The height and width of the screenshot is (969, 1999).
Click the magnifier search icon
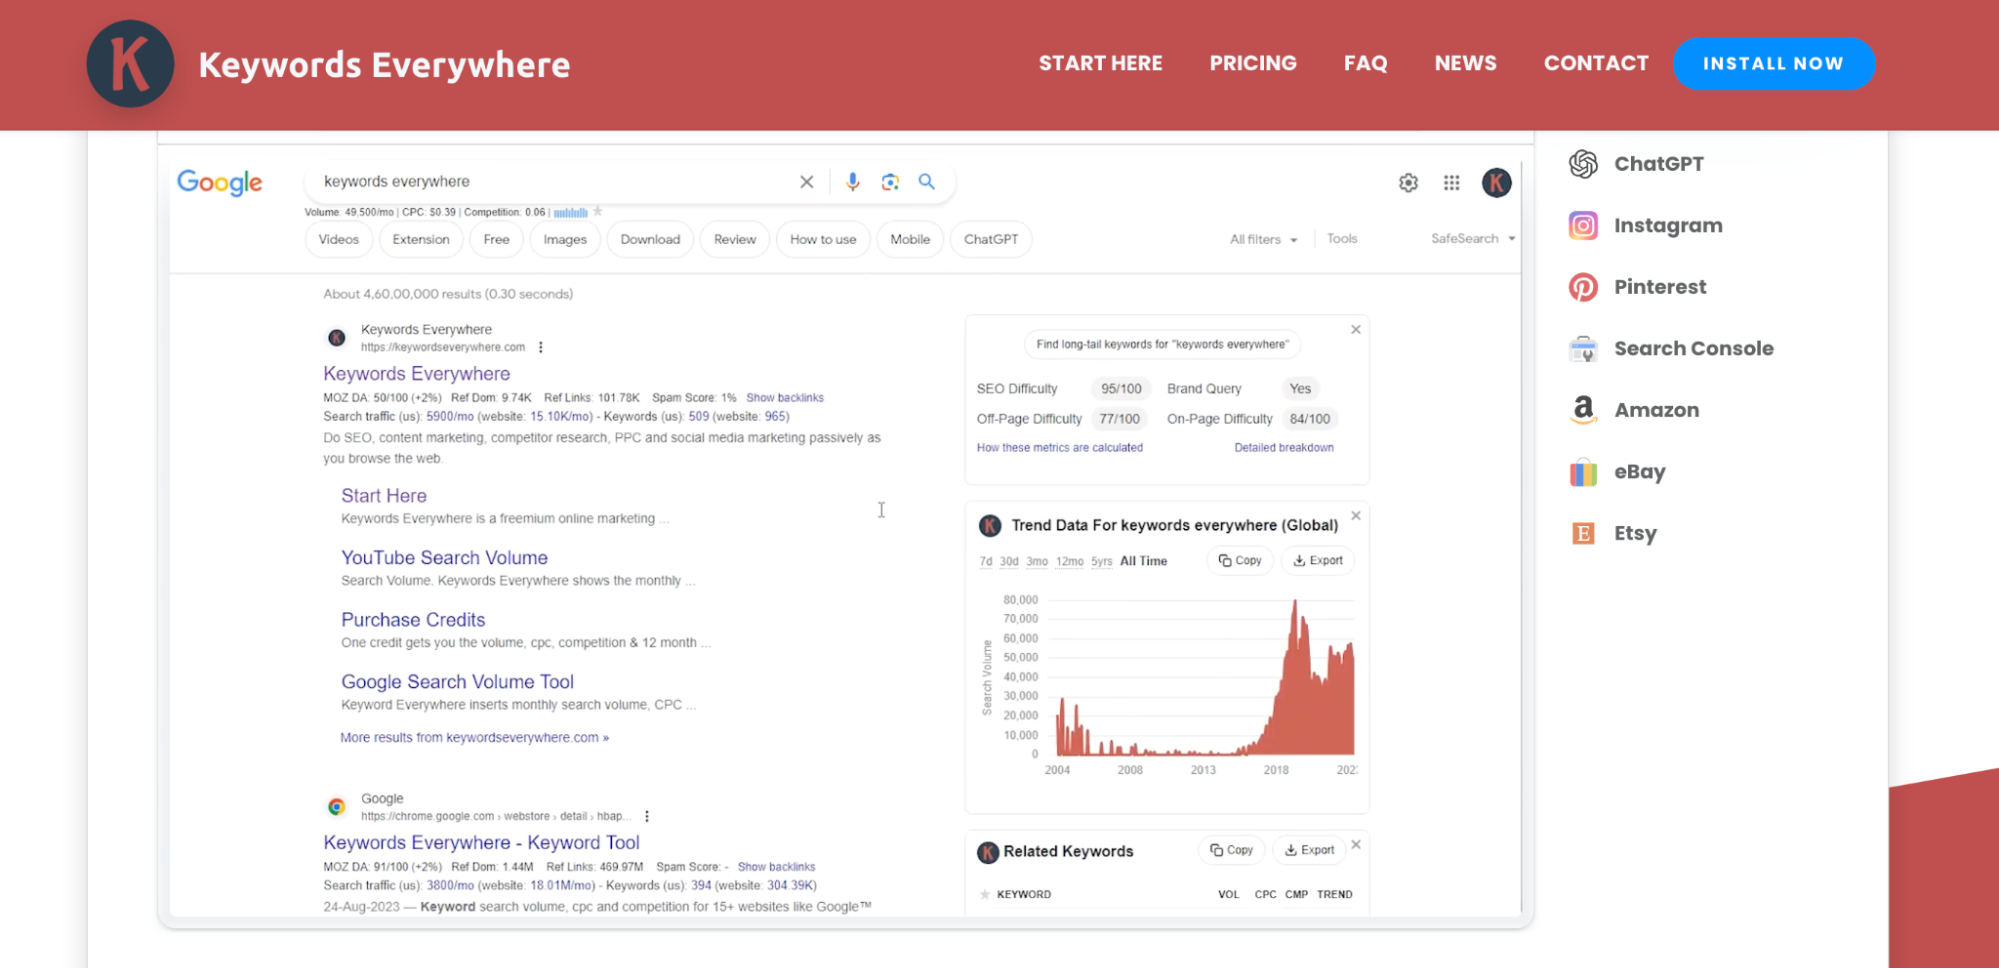point(927,182)
